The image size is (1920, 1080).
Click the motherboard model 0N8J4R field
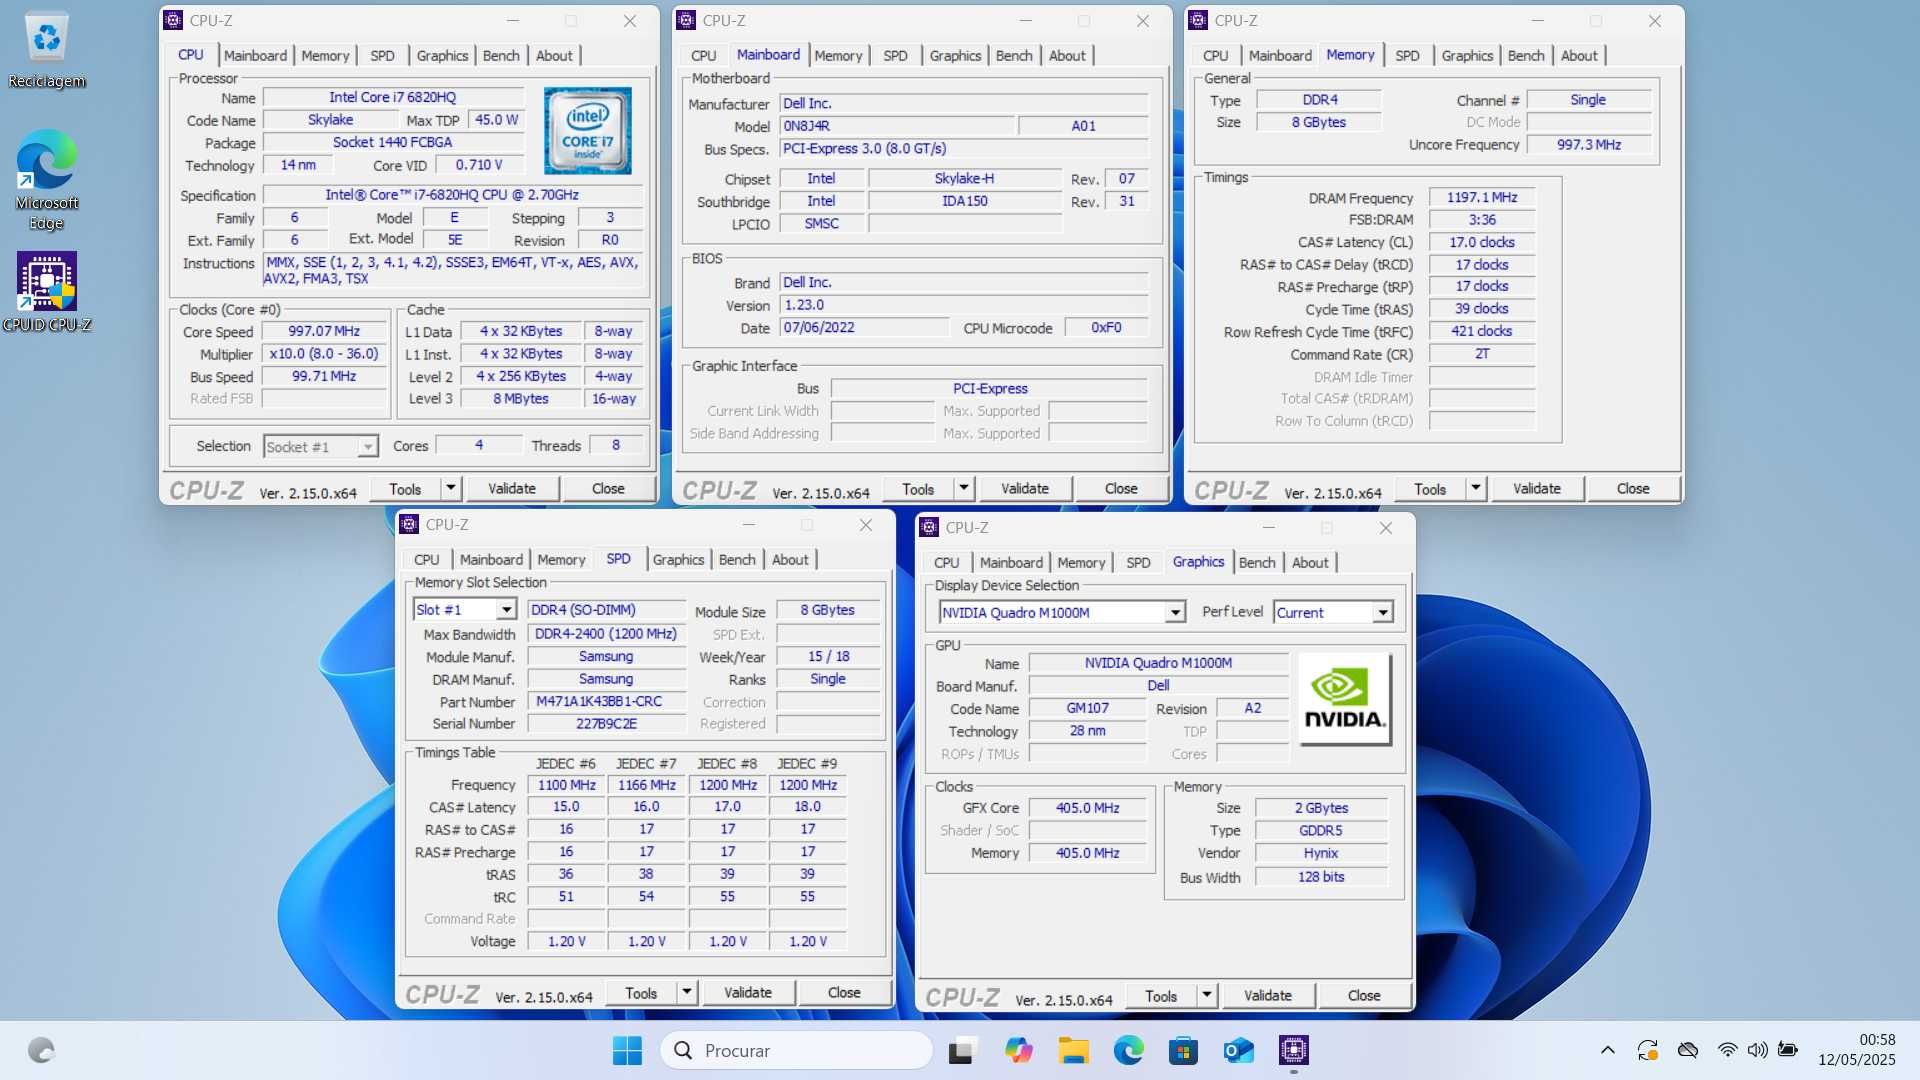tap(897, 126)
